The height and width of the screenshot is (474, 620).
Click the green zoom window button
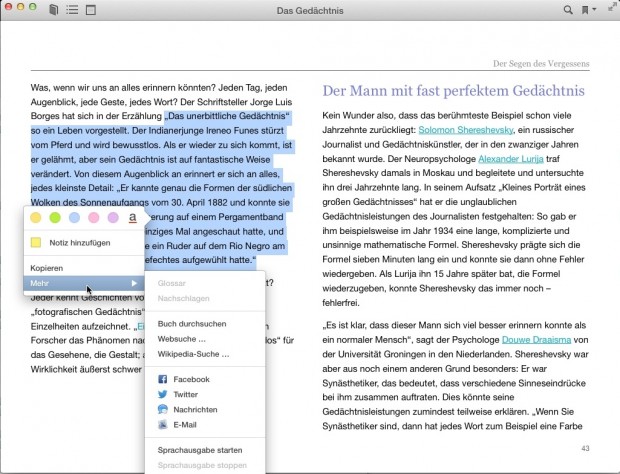pos(33,7)
